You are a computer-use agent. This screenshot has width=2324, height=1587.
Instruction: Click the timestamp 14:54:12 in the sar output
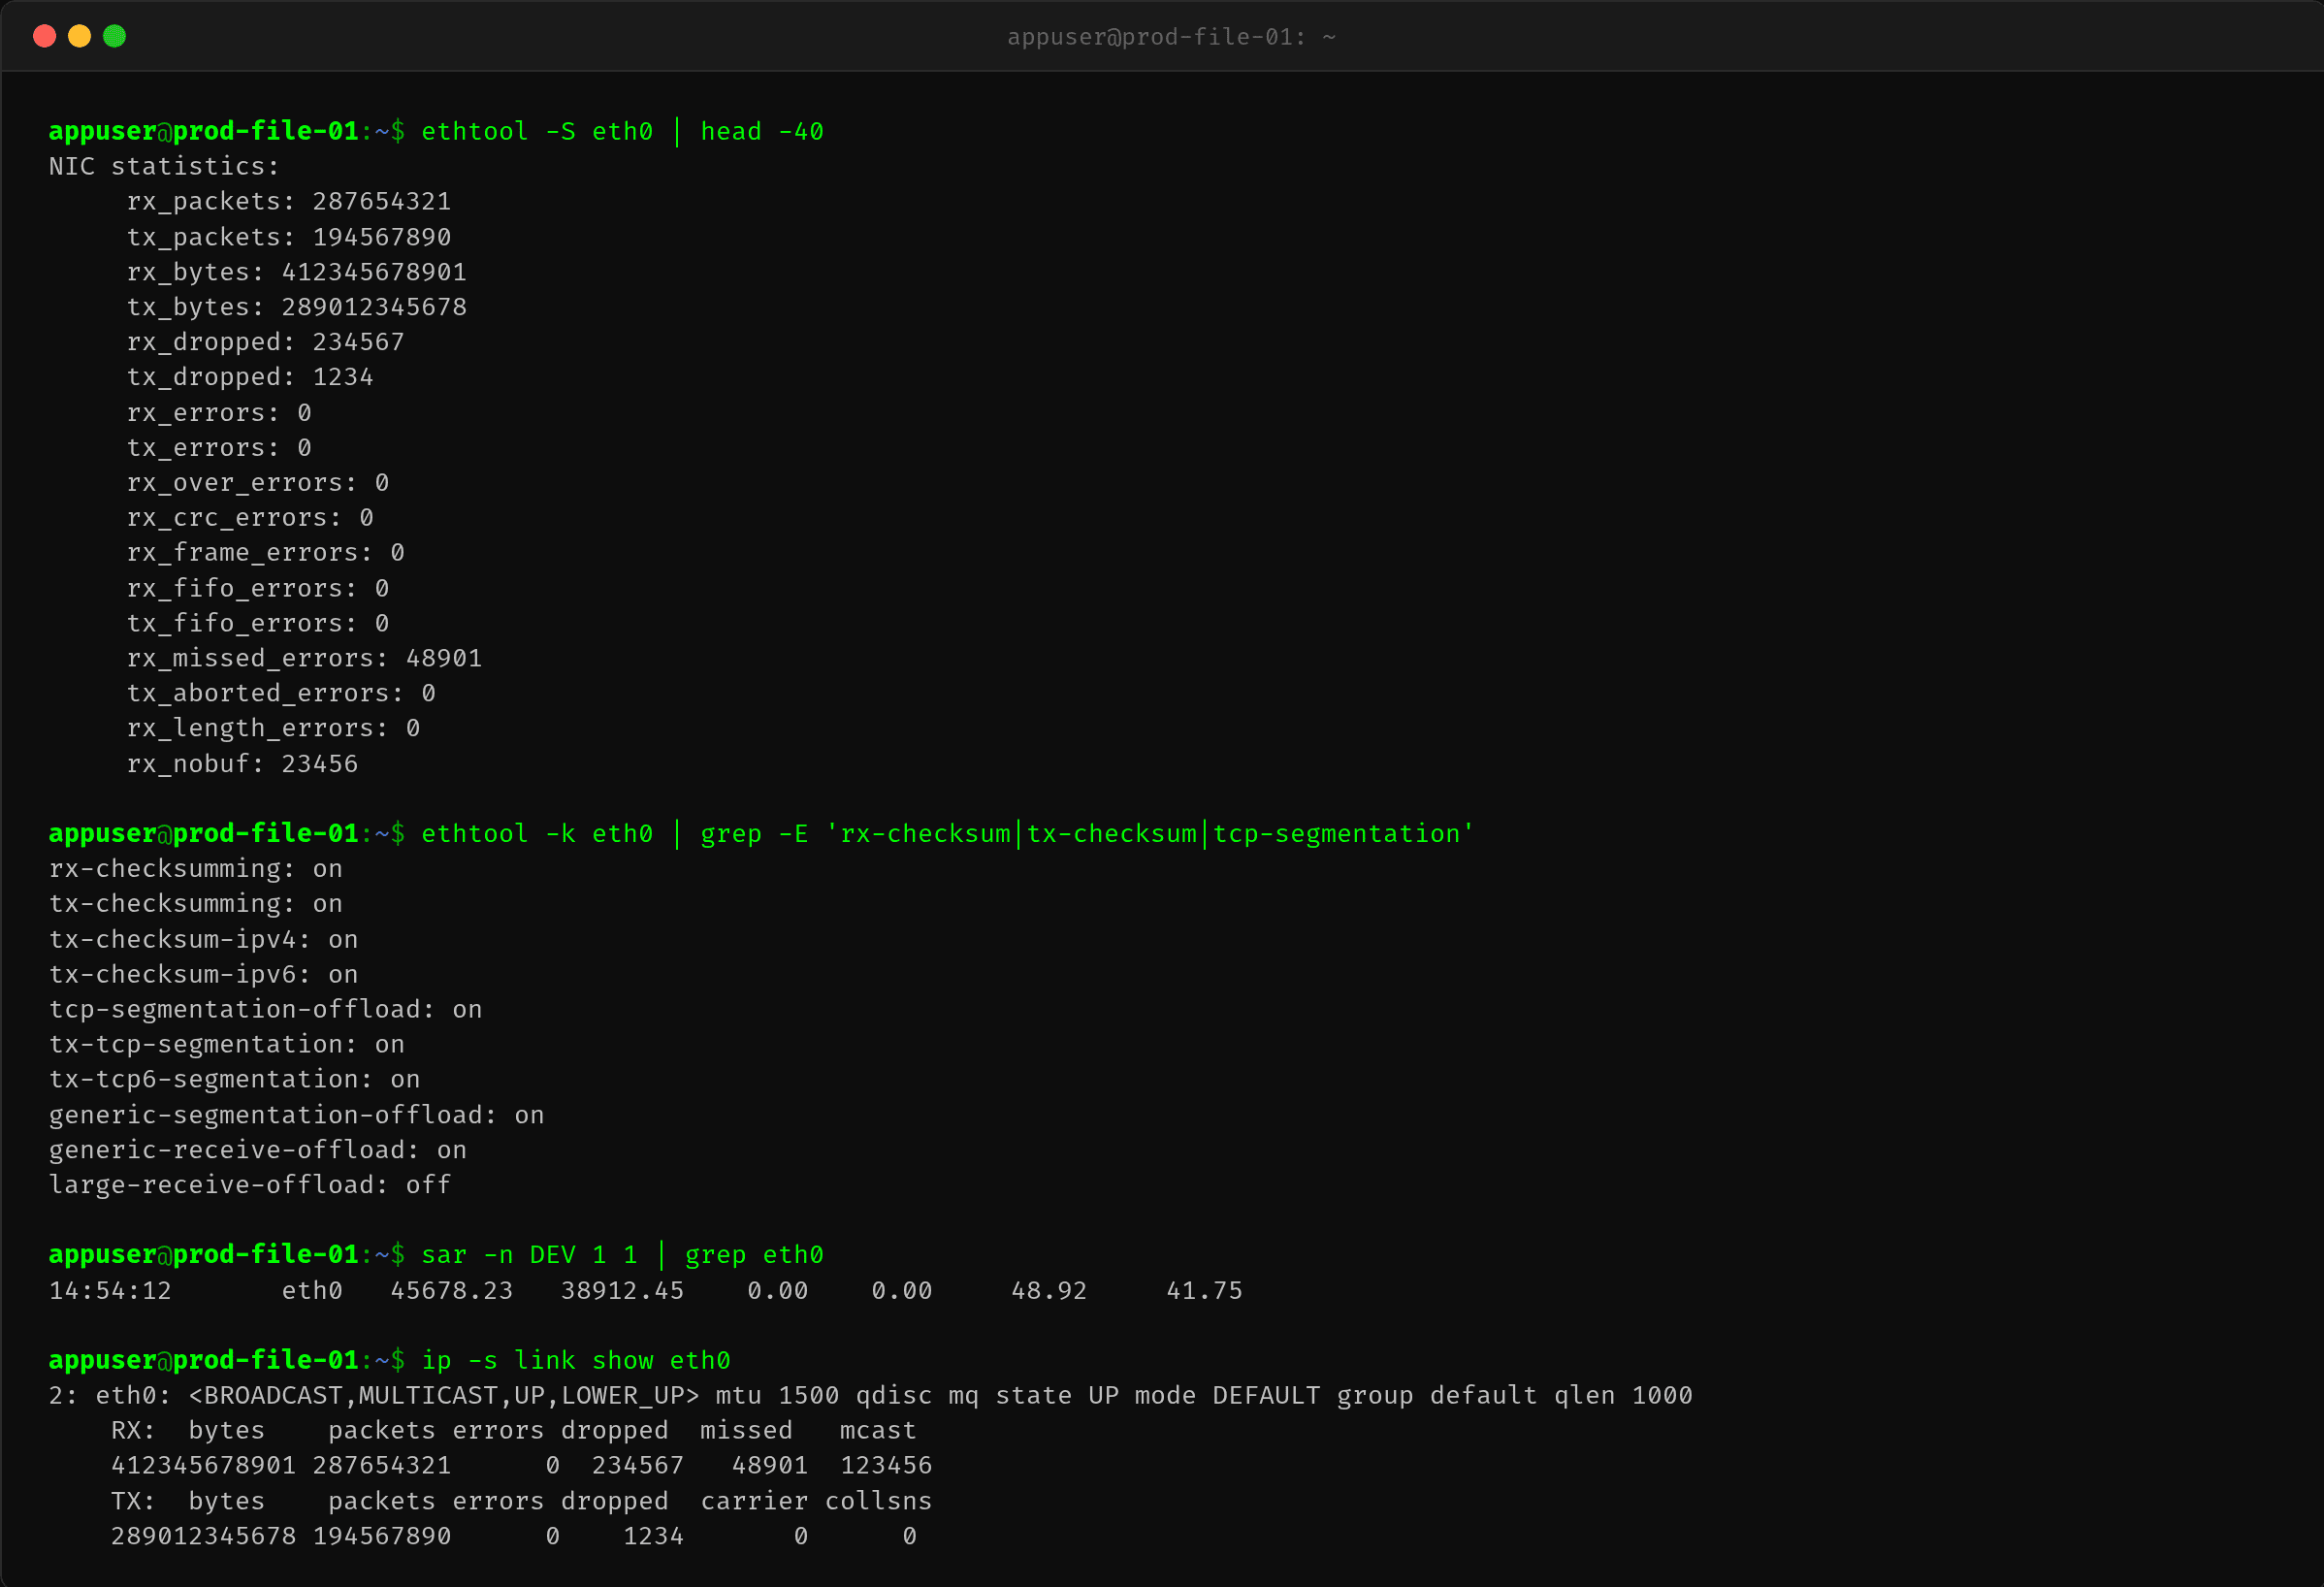coord(110,1290)
